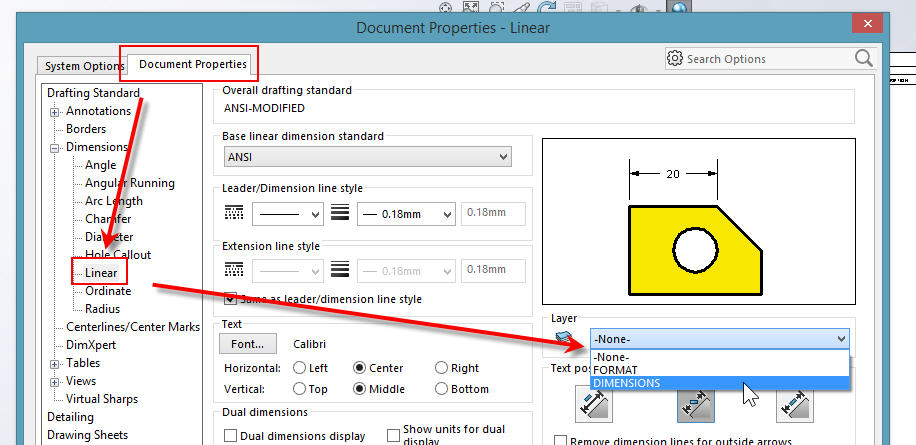Enable Show units for dual display
The height and width of the screenshot is (445, 916).
[393, 435]
